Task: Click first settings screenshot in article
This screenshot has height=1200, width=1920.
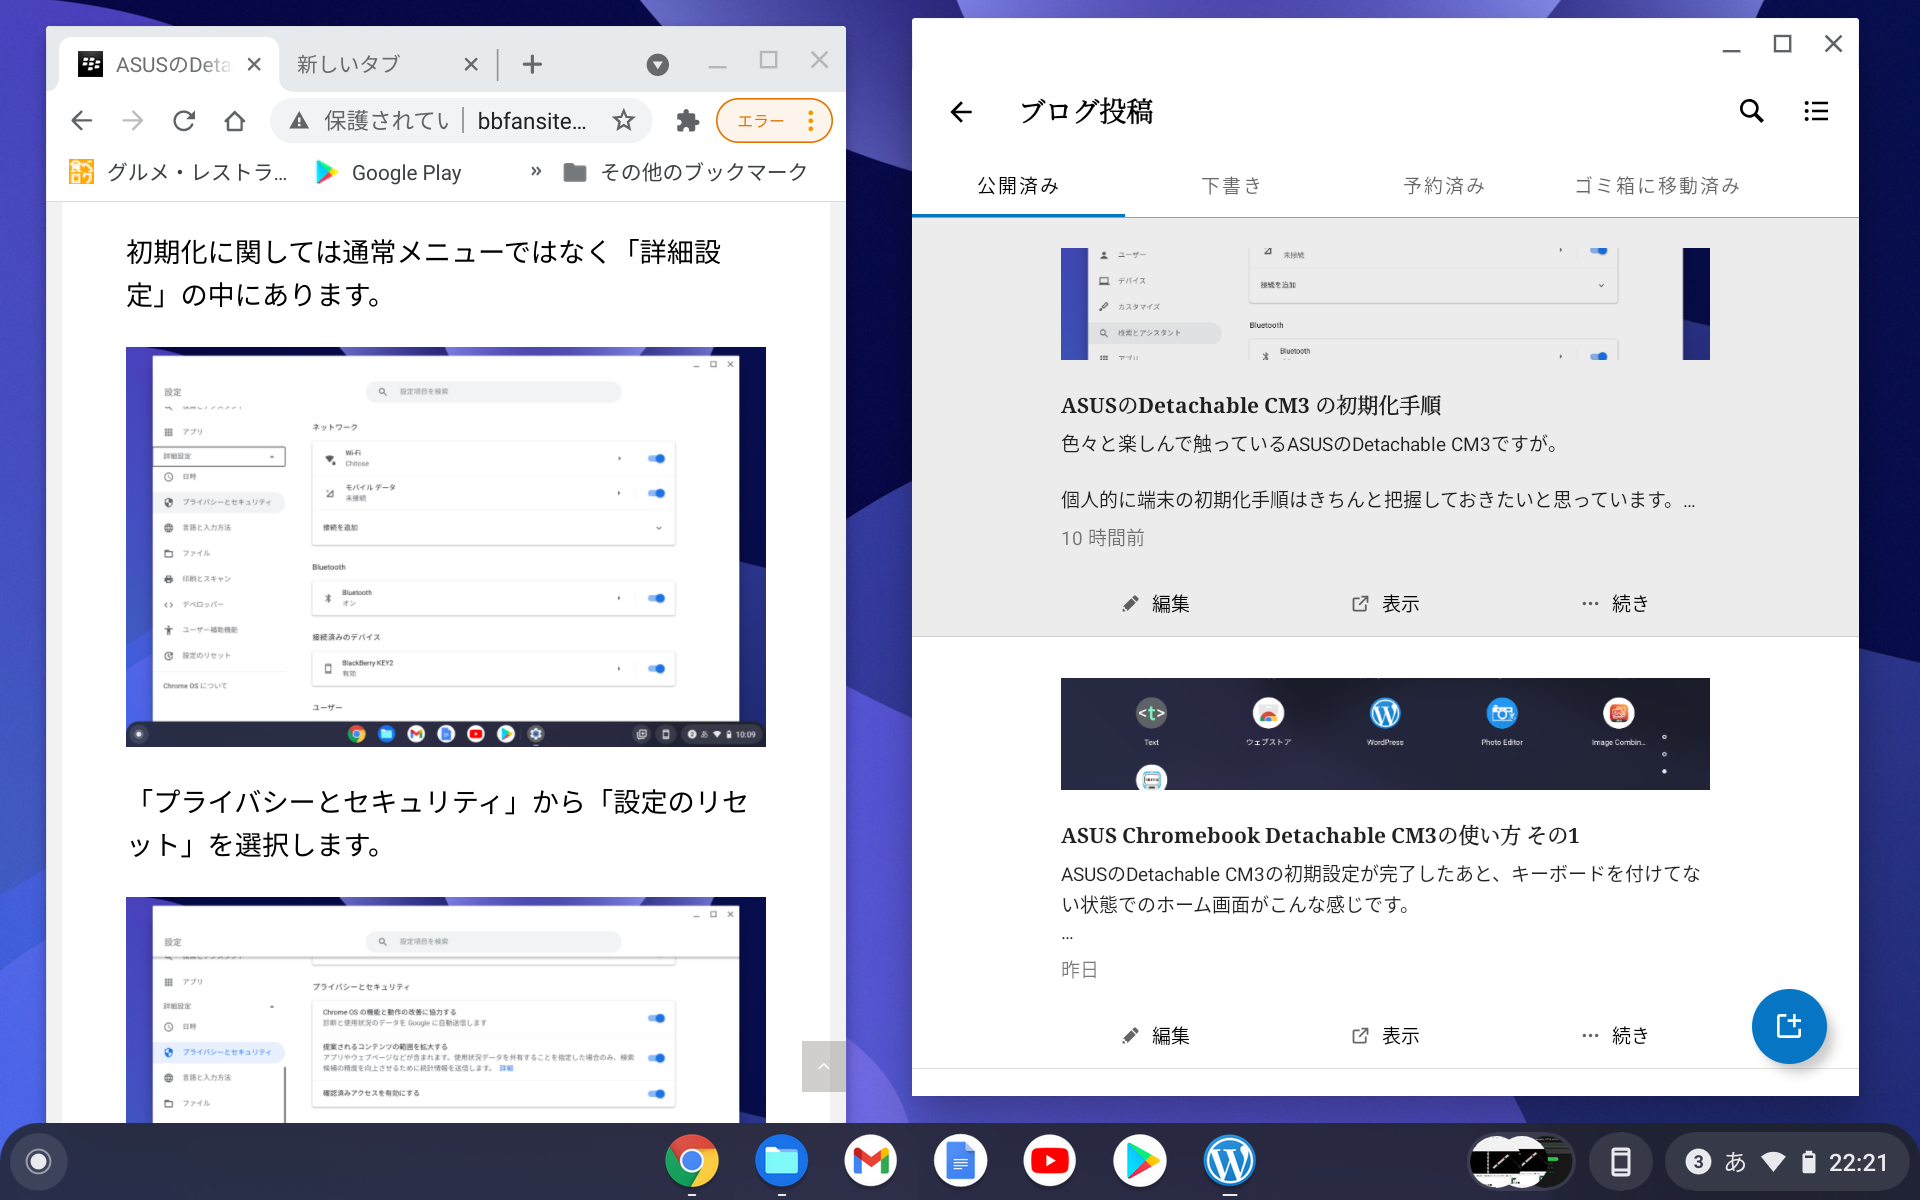Action: pos(446,547)
